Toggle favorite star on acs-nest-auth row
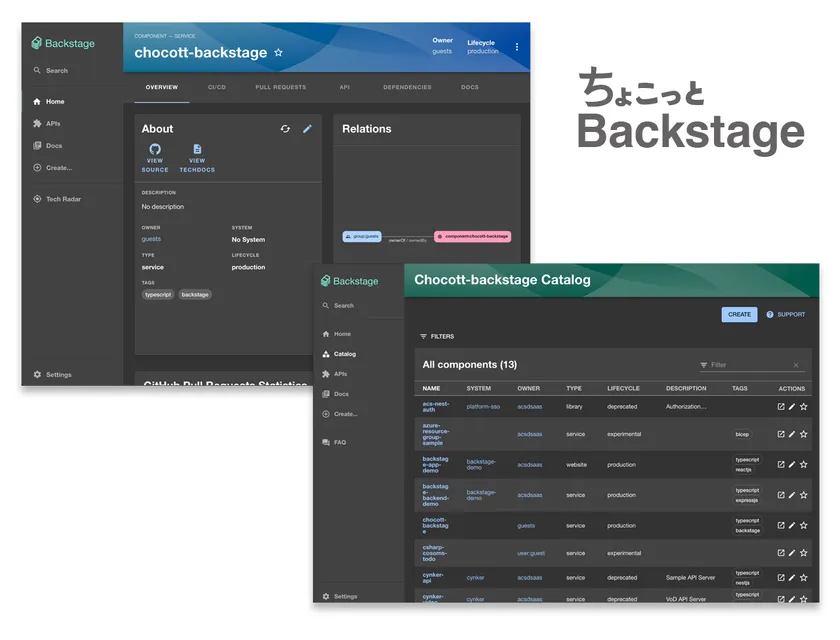Image resolution: width=840 pixels, height=640 pixels. (x=803, y=407)
